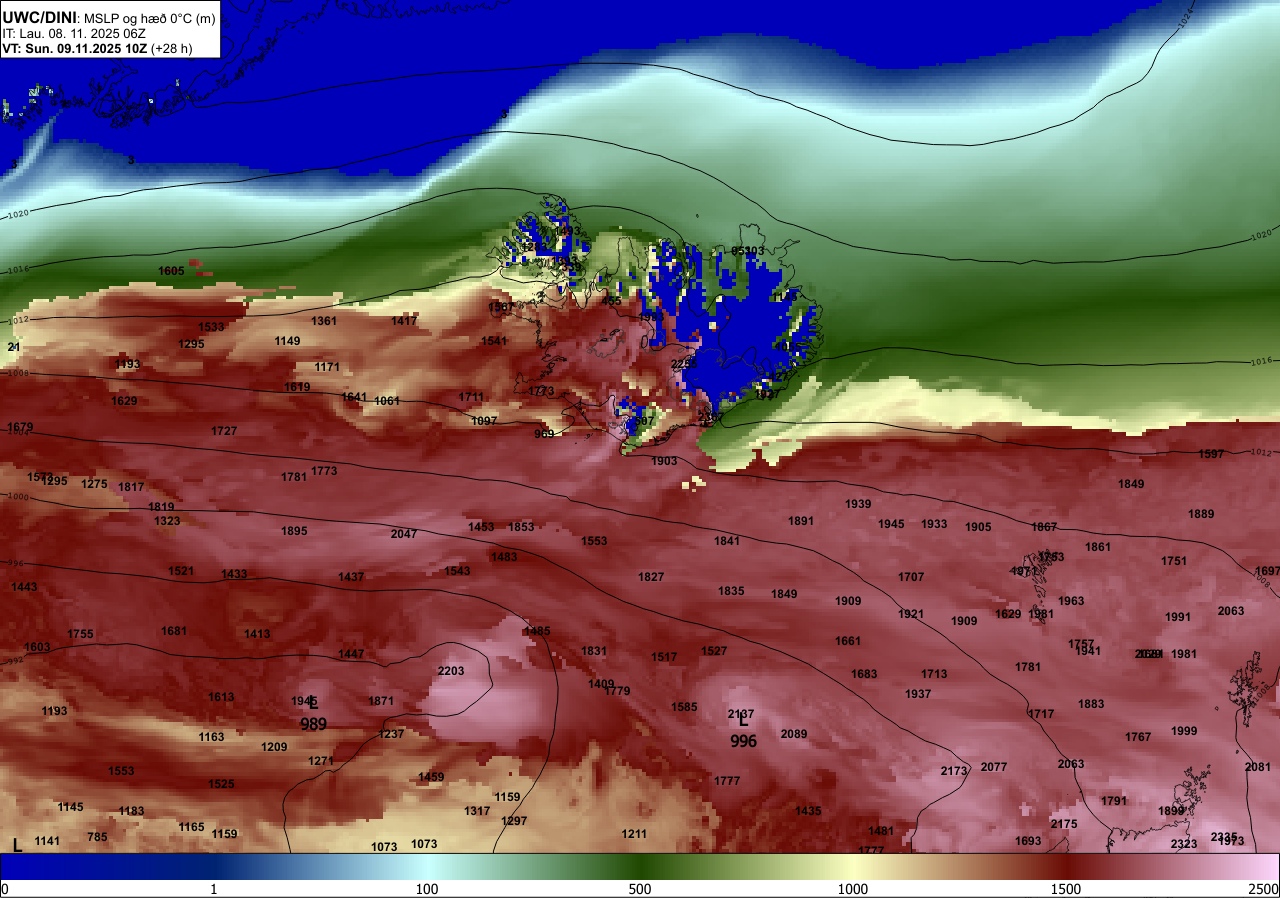Click the freezing level value 1417
Screen dimensions: 1280x898
[404, 321]
